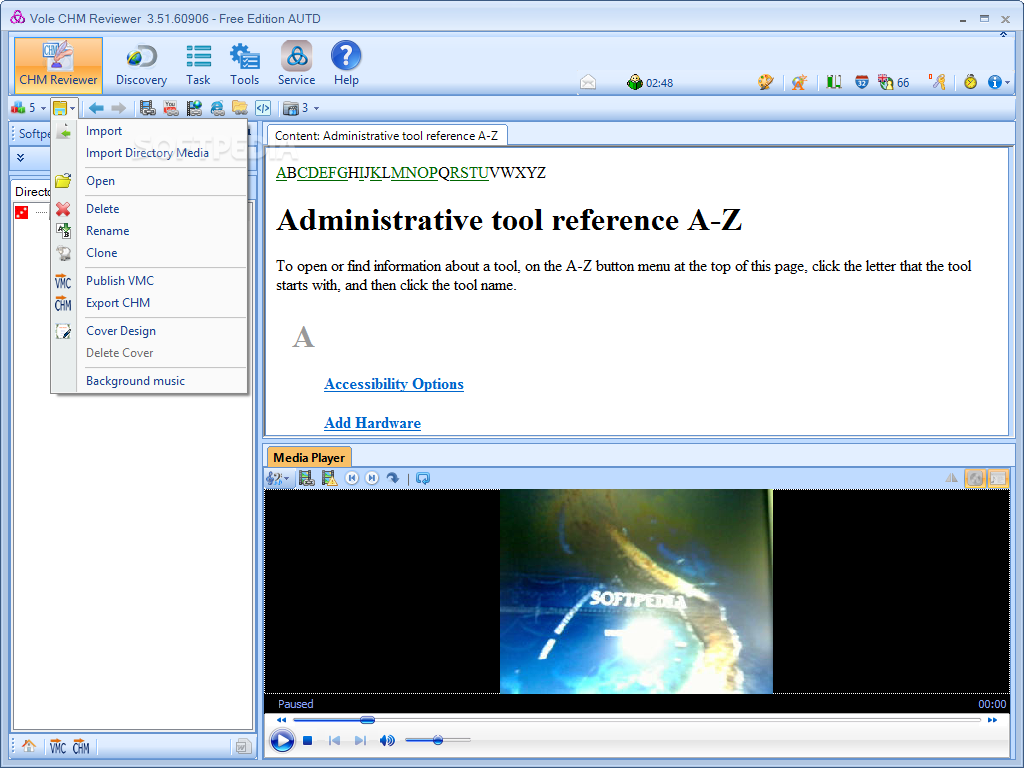1024x768 pixels.
Task: Click the reader icon next to 02:48
Action: [634, 82]
